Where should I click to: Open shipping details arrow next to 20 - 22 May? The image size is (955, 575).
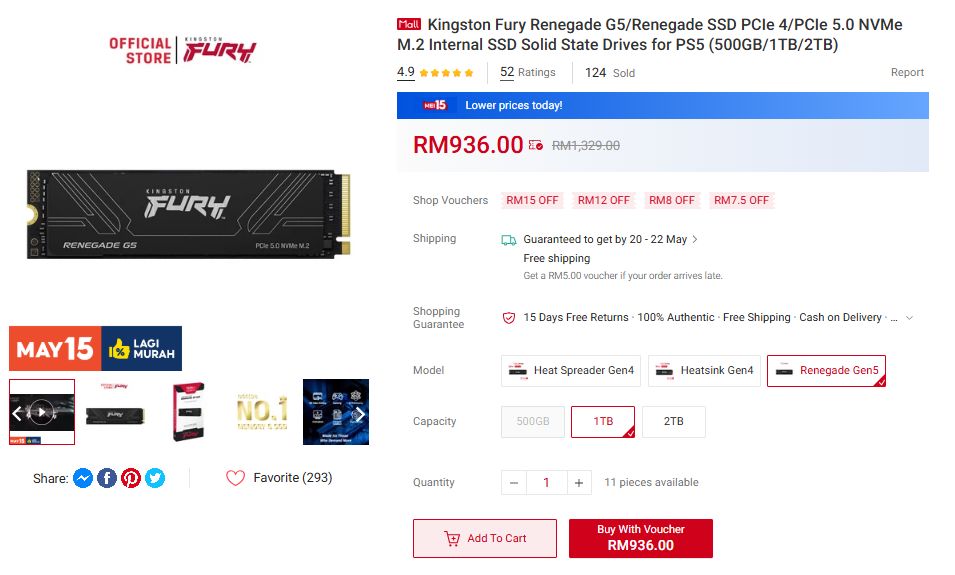[695, 239]
